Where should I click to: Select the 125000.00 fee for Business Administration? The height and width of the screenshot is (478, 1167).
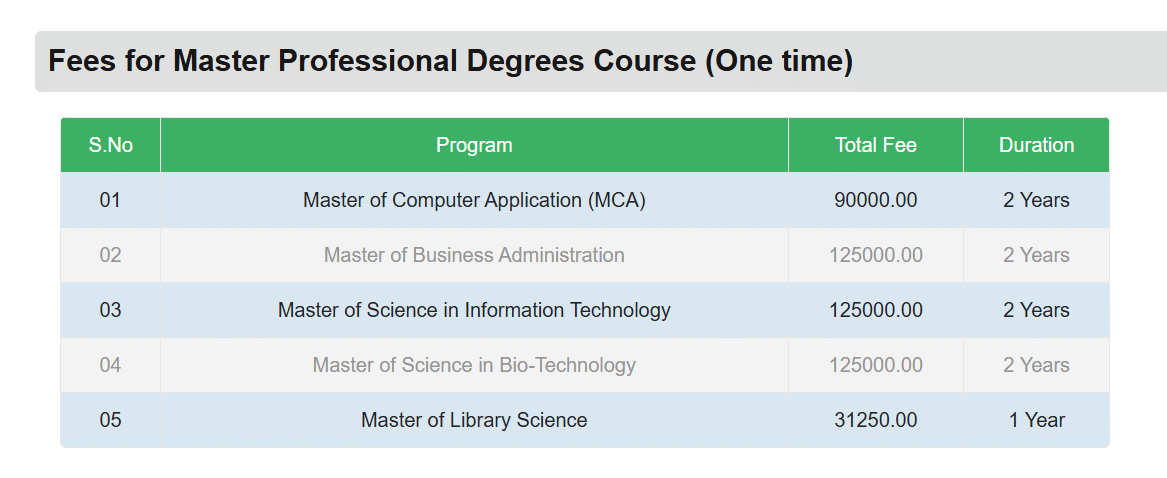[876, 255]
